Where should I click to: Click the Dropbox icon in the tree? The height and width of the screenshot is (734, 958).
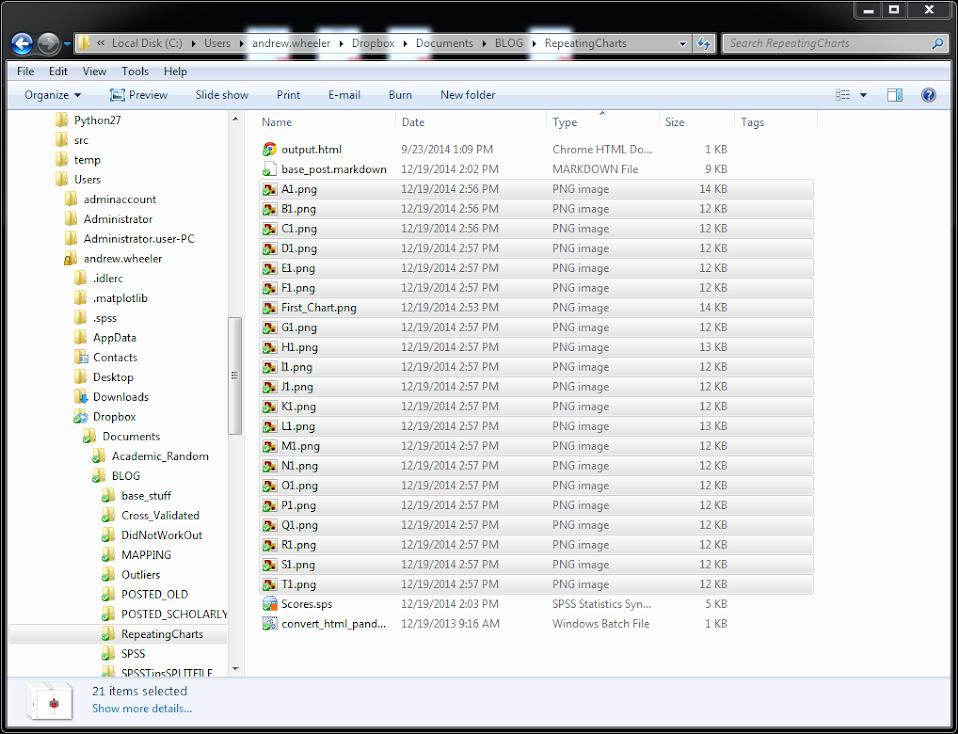[x=81, y=417]
